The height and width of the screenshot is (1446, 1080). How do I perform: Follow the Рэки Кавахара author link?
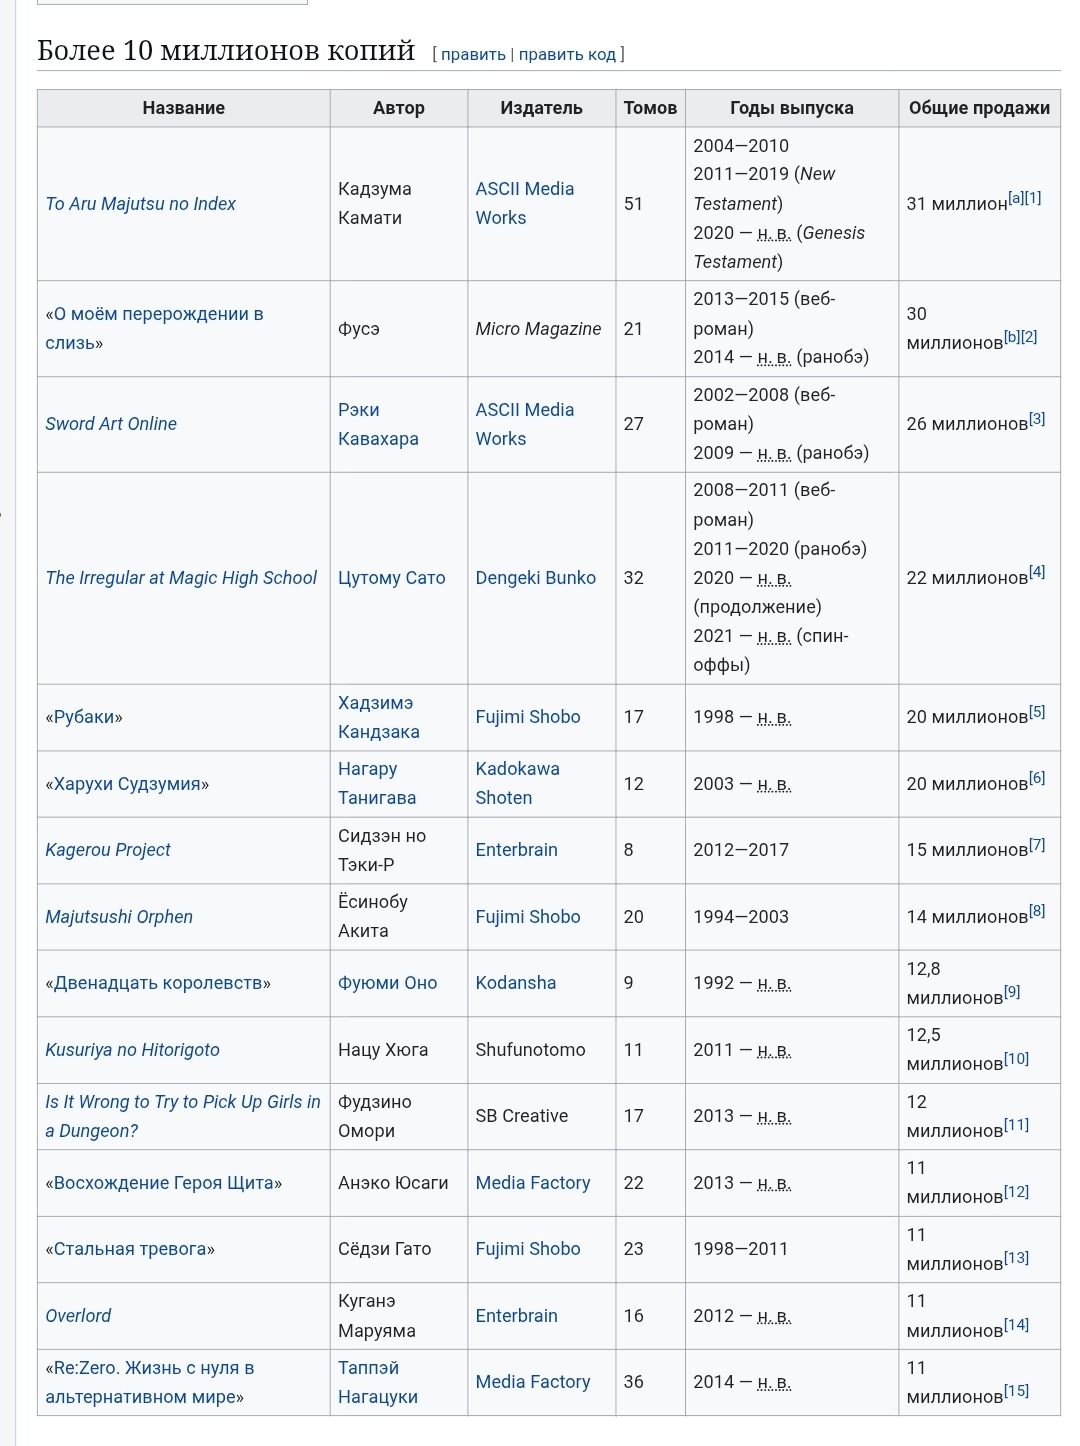click(378, 424)
